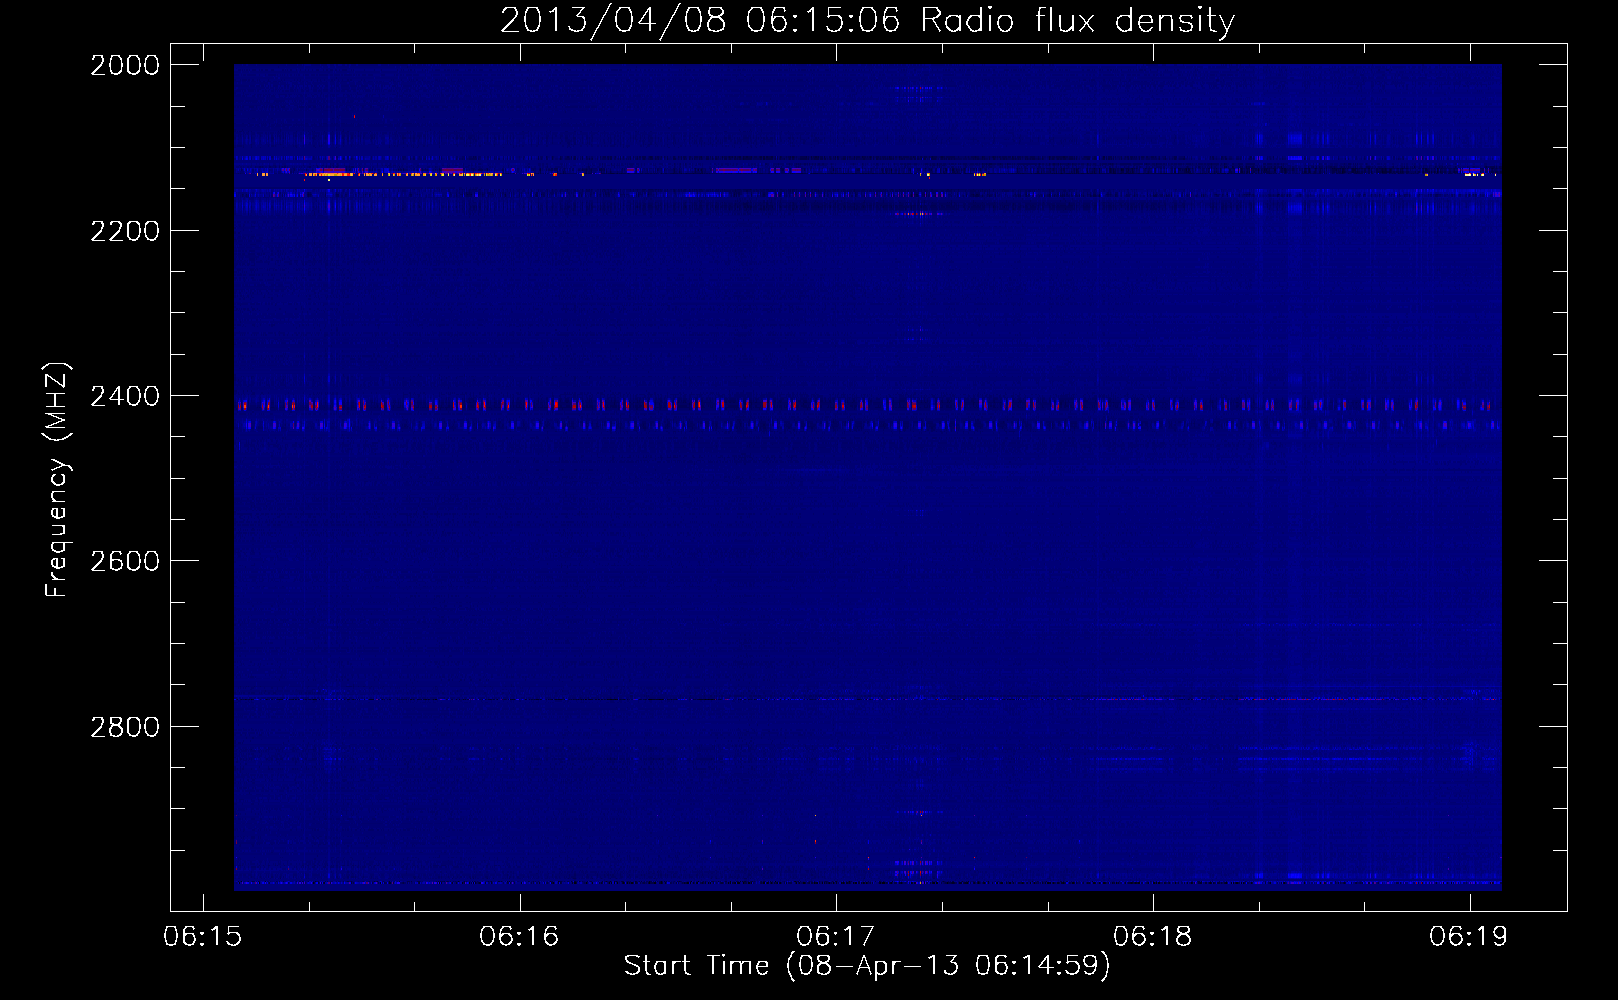Click the 2400 frequency axis label
Viewport: 1618px width, 1000px height.
[x=125, y=397]
